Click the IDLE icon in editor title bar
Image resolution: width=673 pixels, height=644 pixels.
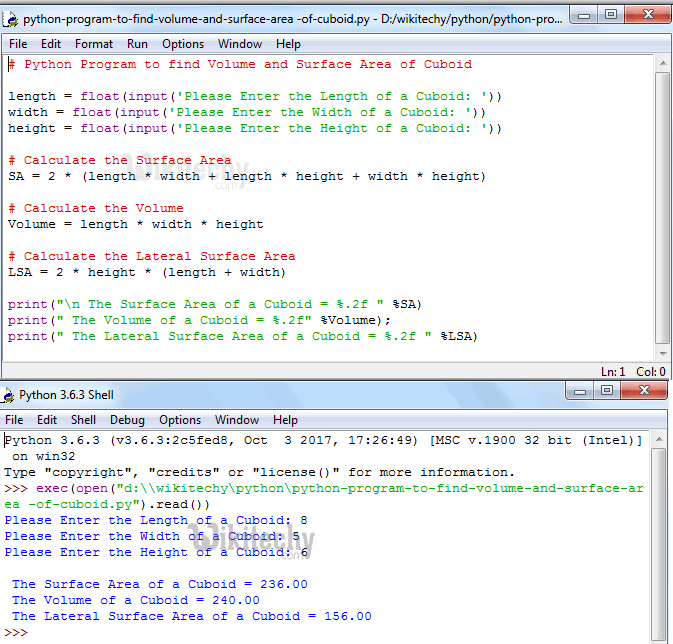pos(12,19)
